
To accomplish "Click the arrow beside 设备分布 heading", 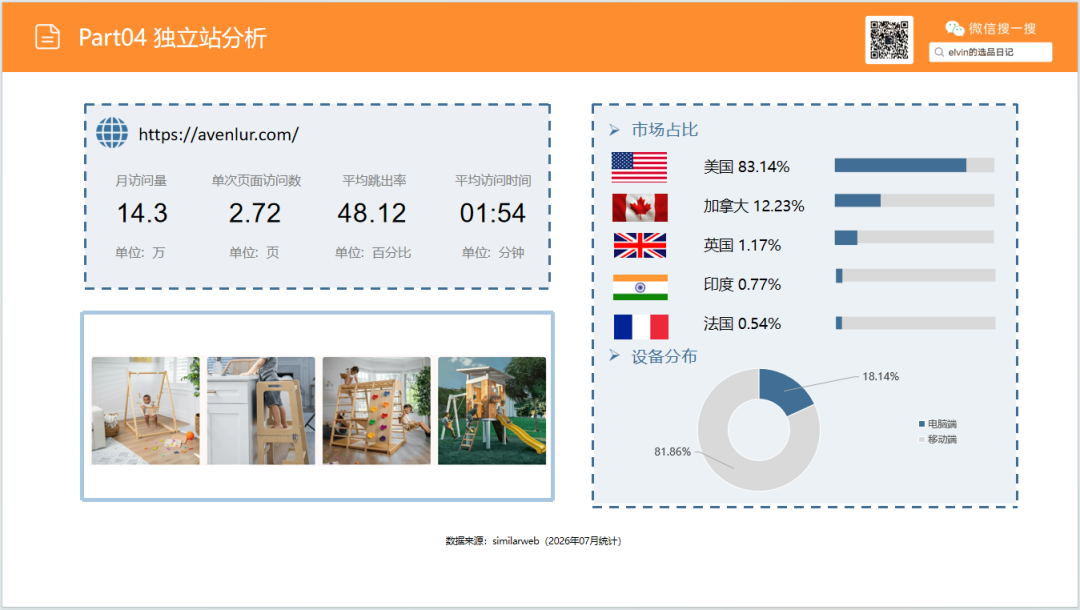I will (x=614, y=355).
